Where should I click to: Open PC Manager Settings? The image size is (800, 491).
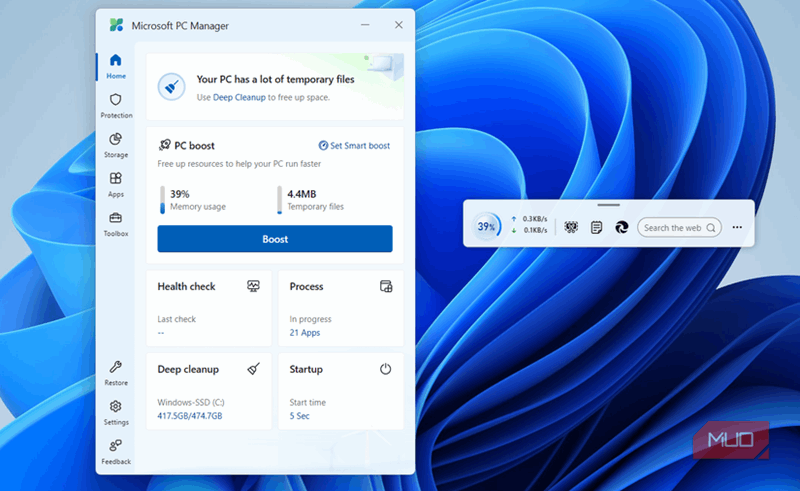tap(116, 412)
